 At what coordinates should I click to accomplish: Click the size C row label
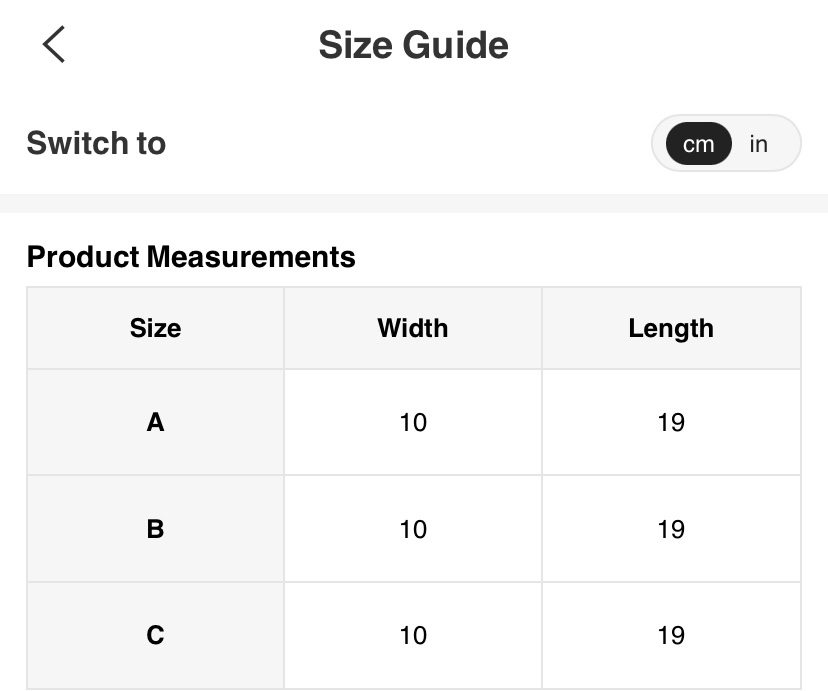point(155,635)
